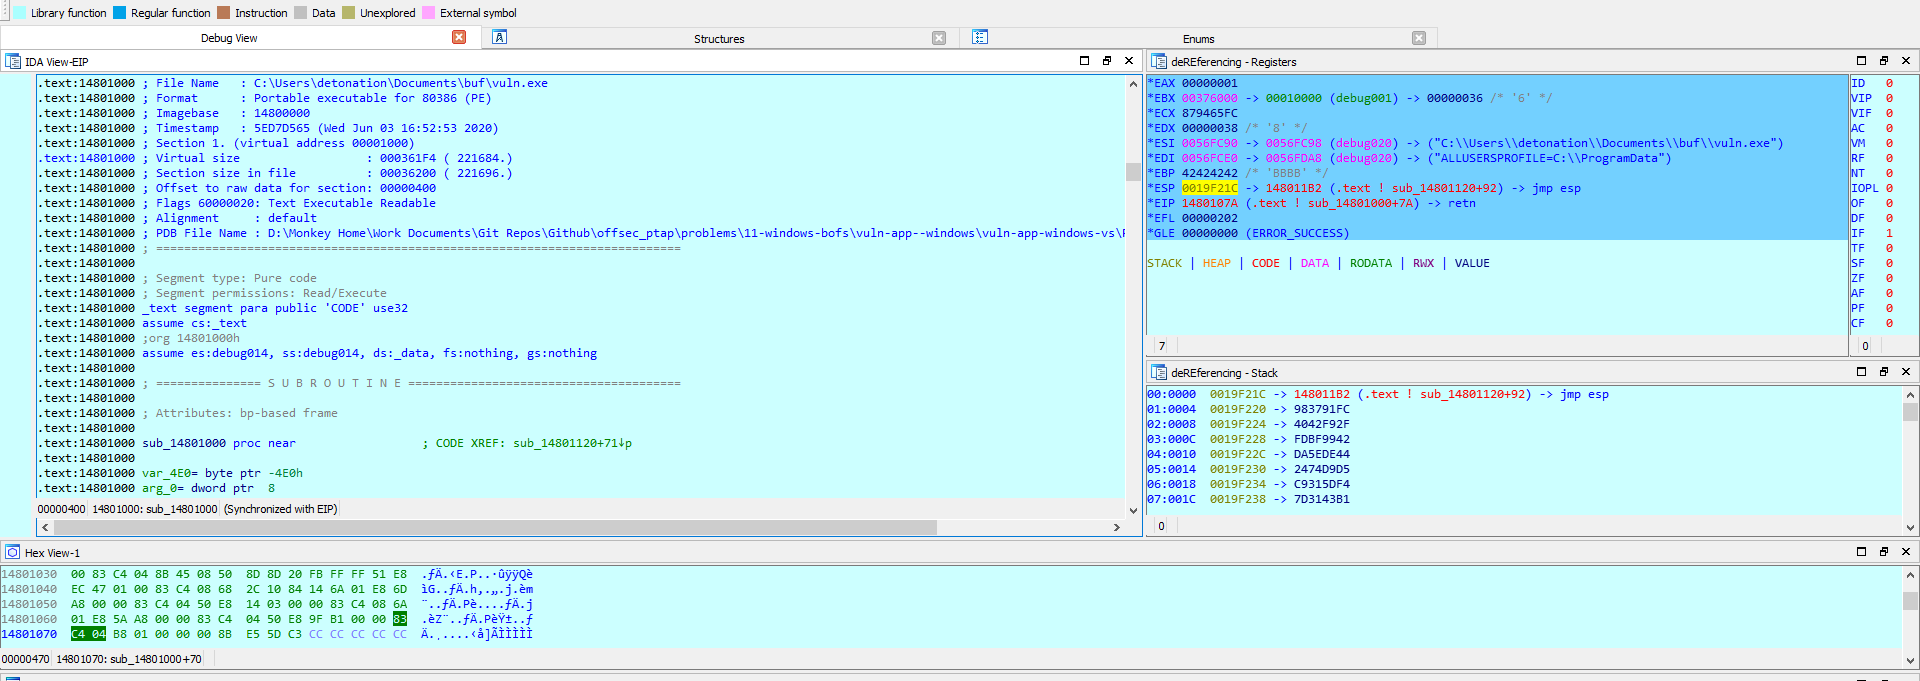
Task: Click the Instruction legend color box
Action: coord(224,13)
